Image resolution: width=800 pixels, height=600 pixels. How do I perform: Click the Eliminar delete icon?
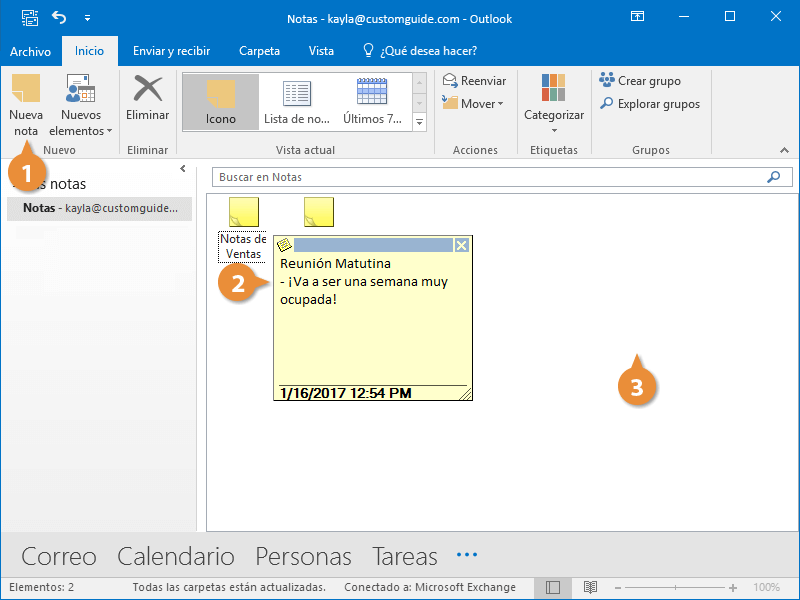[x=148, y=90]
